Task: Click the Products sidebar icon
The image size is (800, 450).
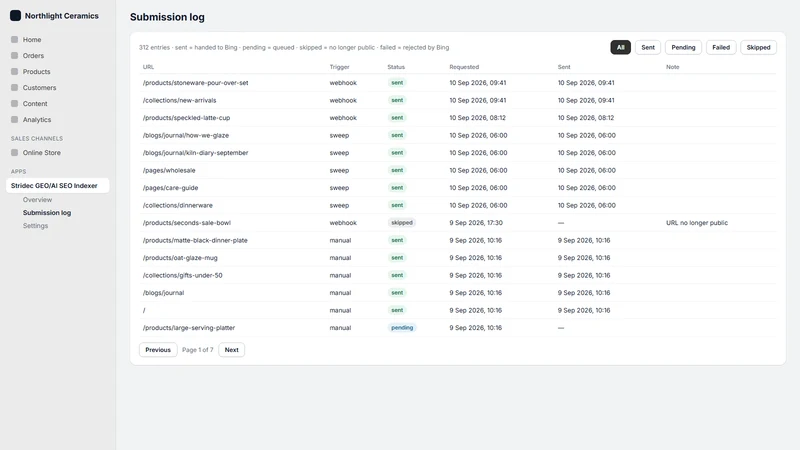Action: pyautogui.click(x=14, y=71)
